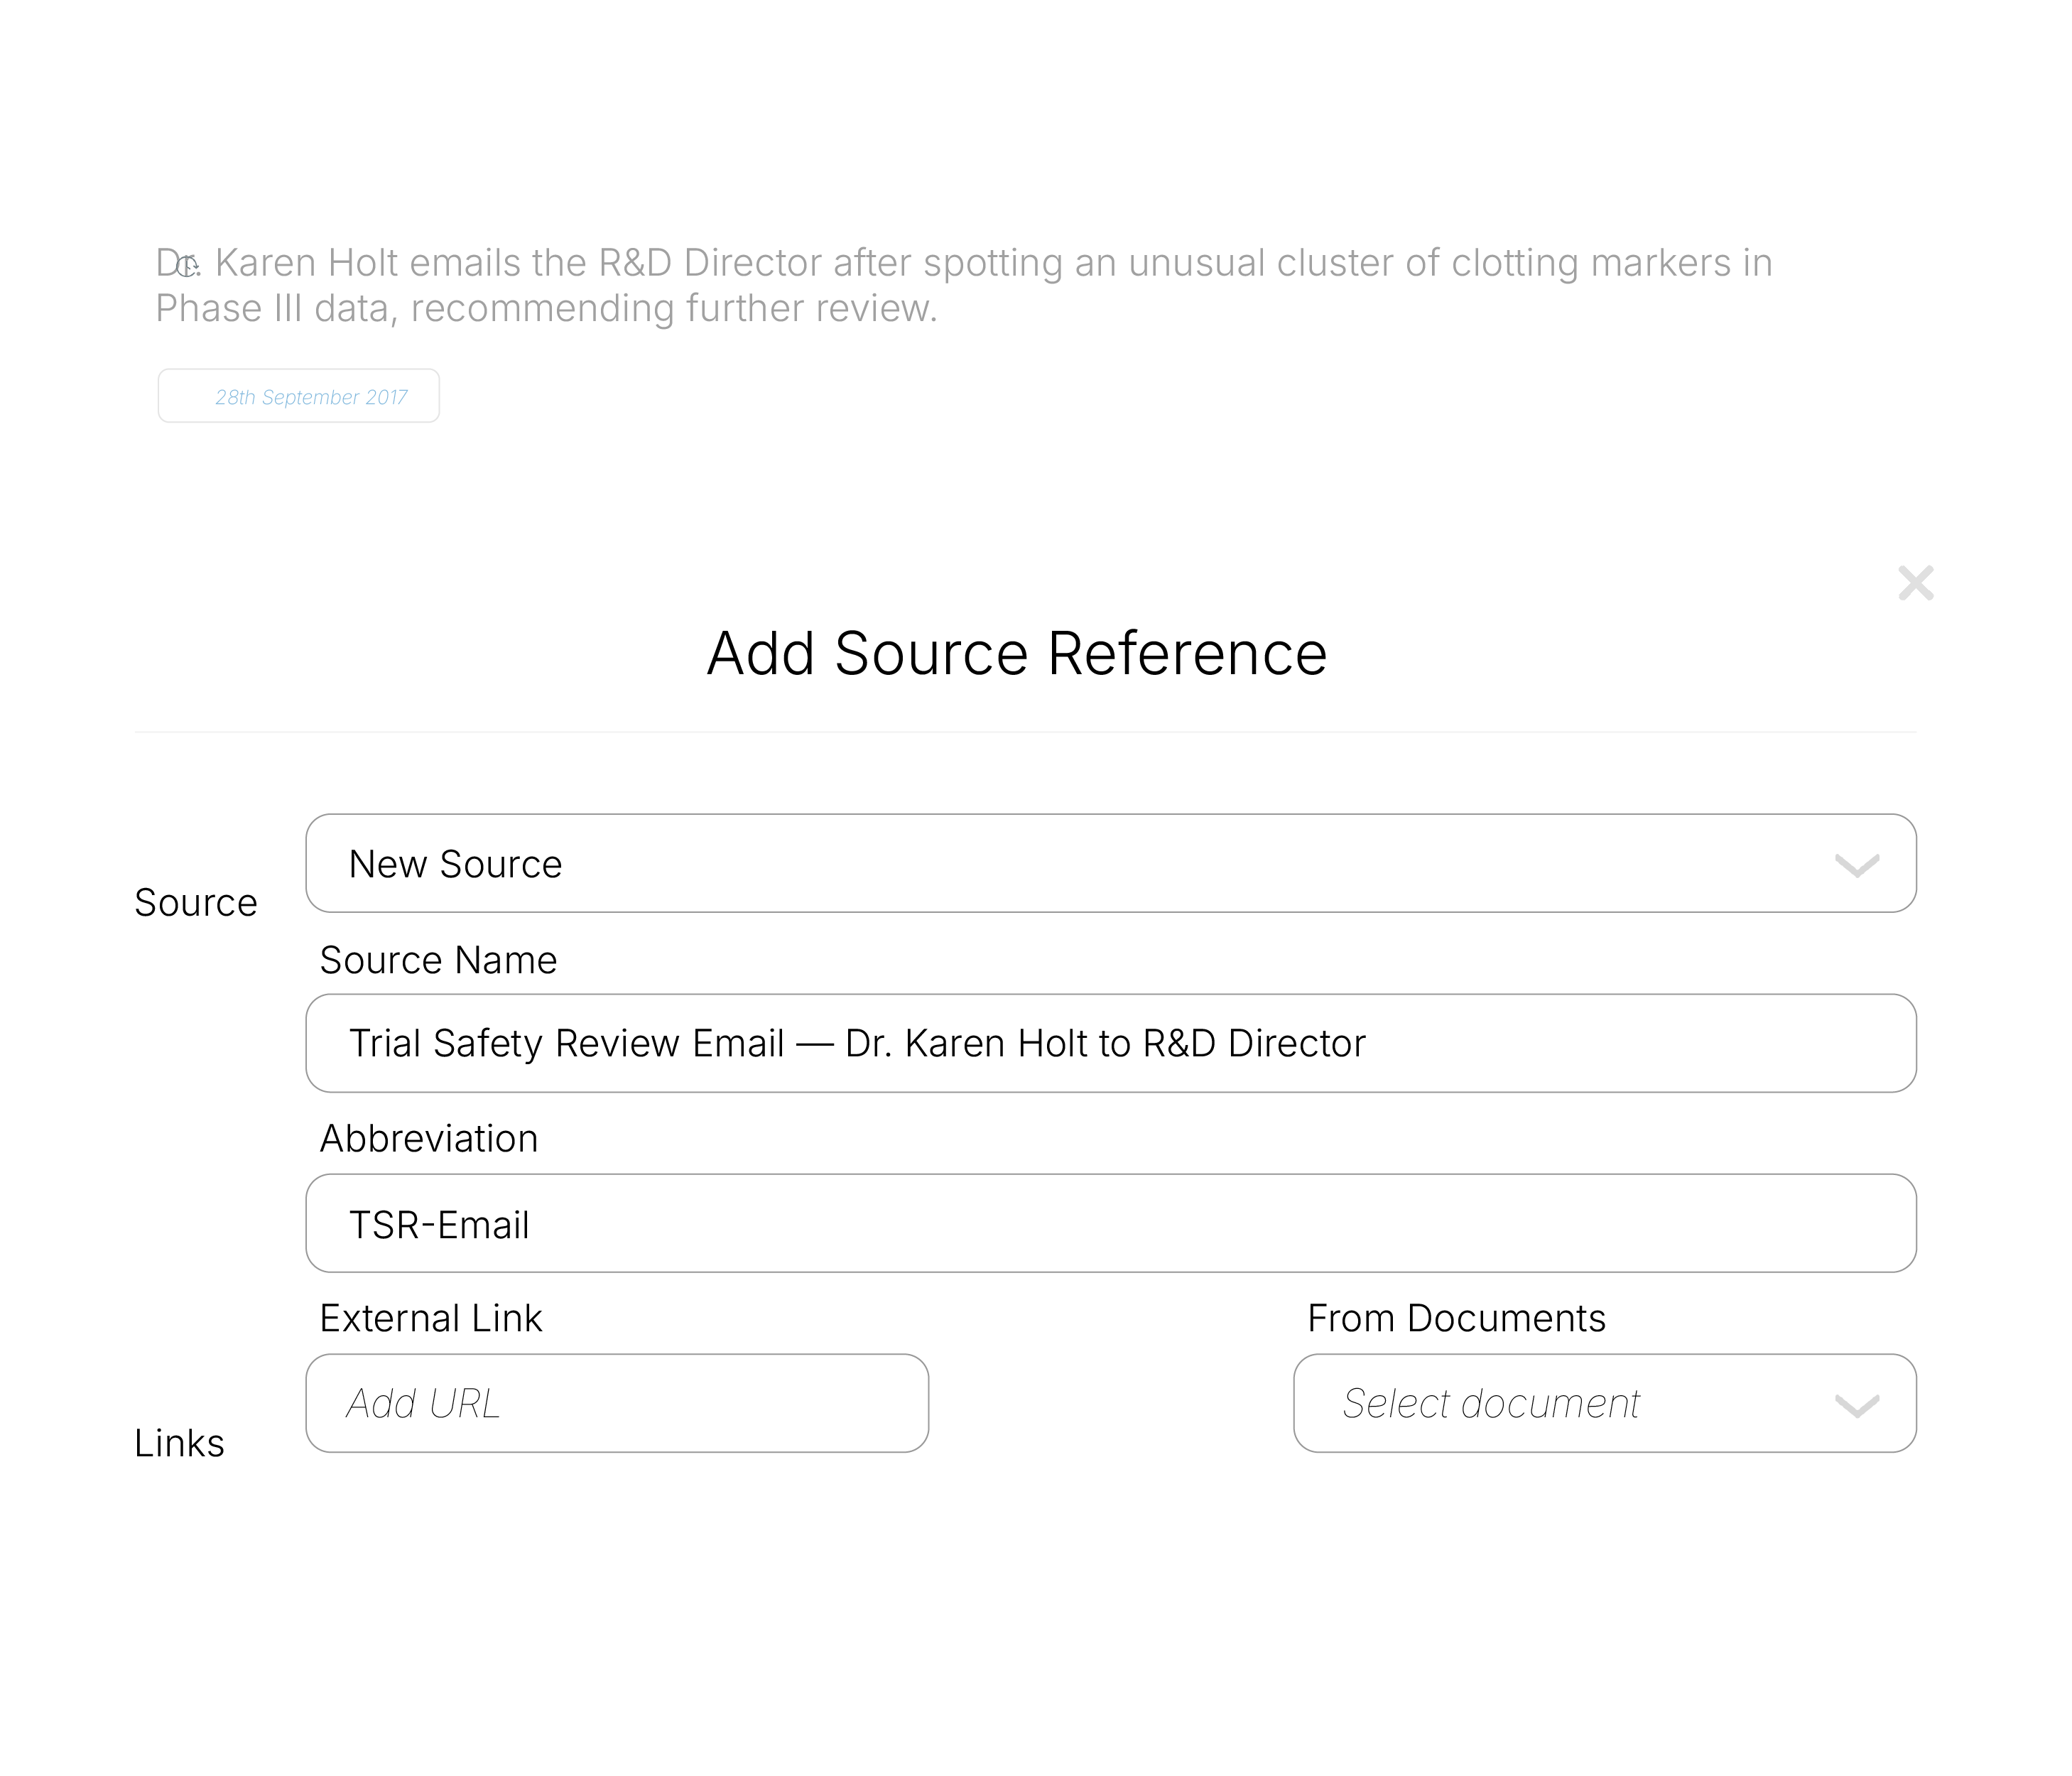
Task: Click the Abbreviation field label
Action: tap(428, 1138)
